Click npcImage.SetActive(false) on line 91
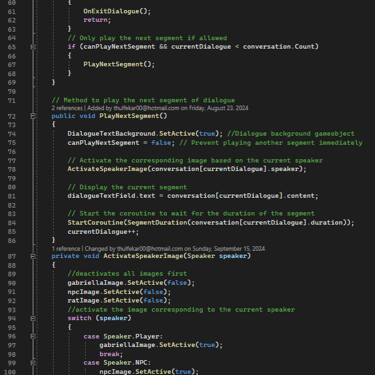 (119, 292)
